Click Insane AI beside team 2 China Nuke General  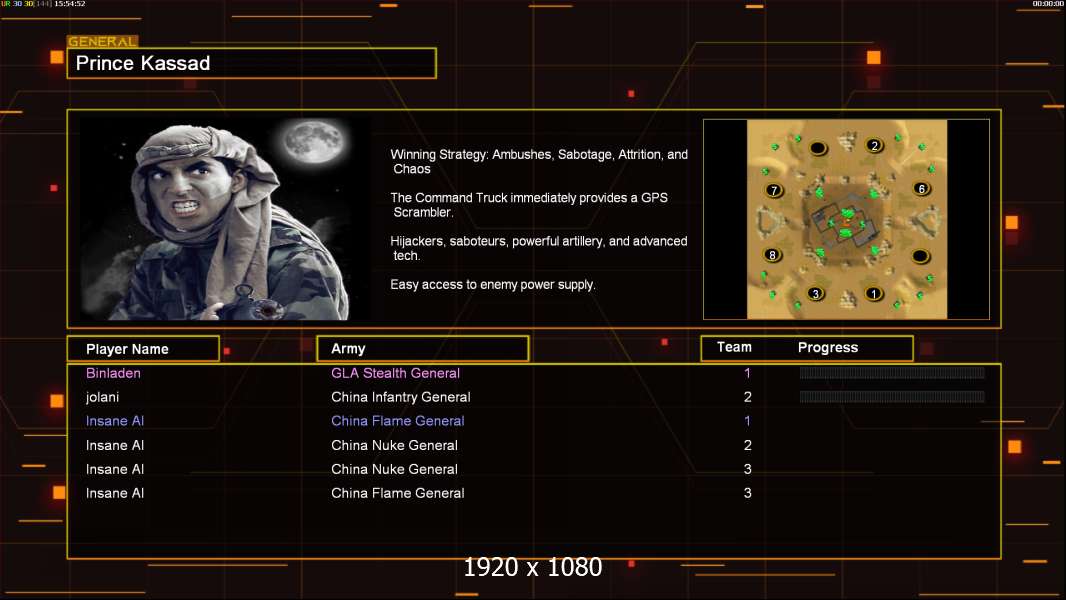pos(115,446)
